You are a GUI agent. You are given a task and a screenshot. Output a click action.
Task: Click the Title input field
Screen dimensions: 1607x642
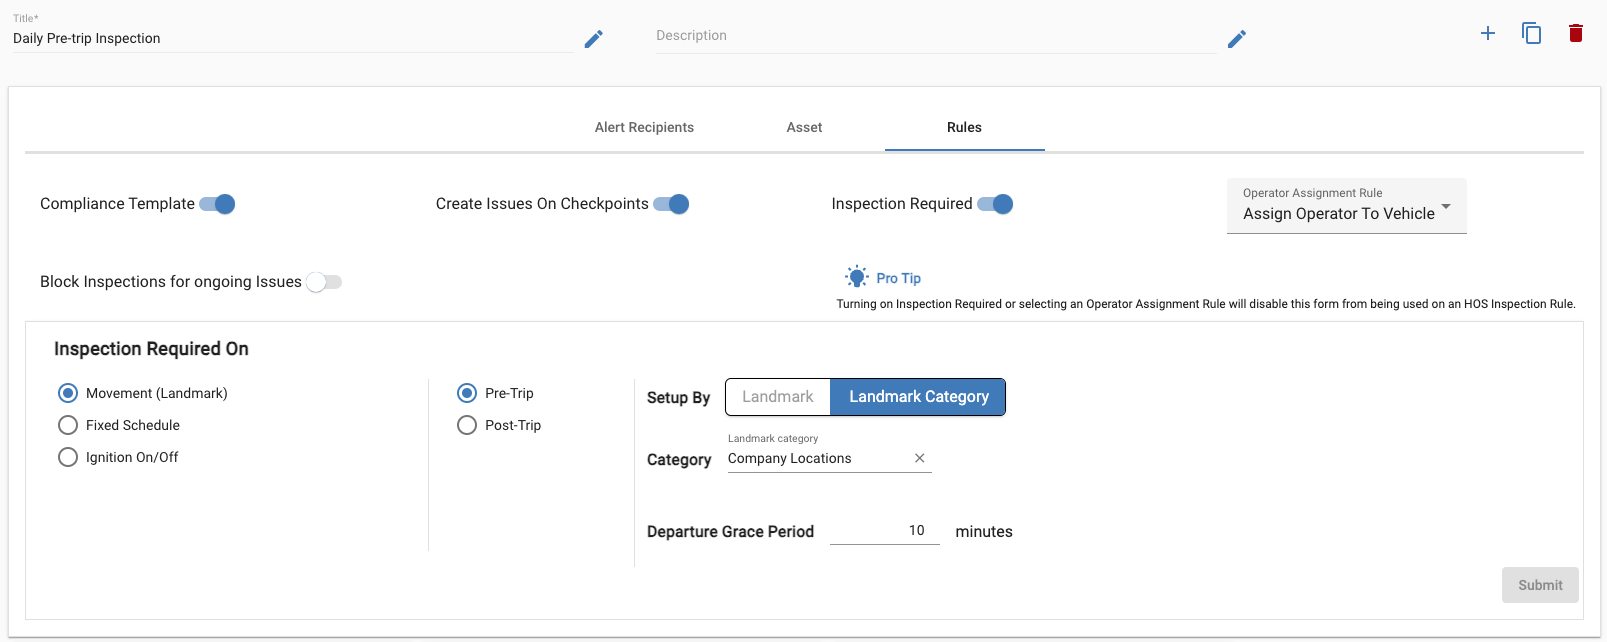(x=292, y=38)
